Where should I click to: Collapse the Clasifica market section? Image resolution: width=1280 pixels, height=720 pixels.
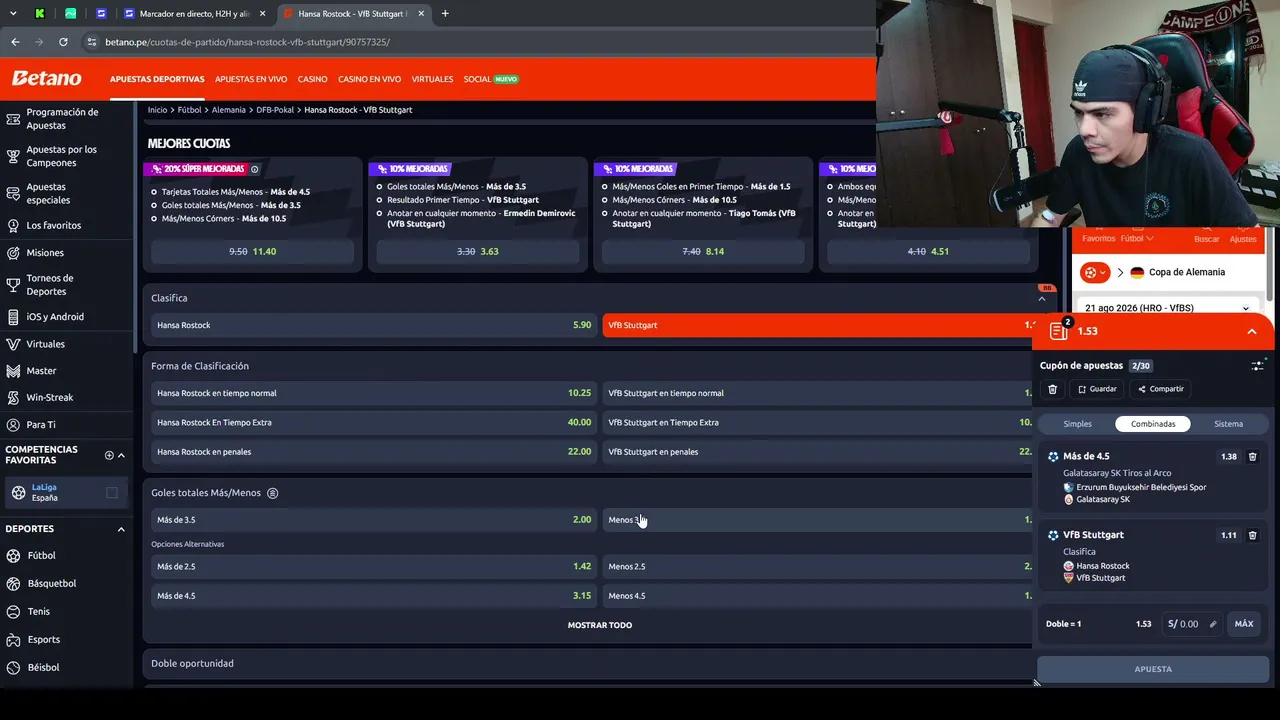(1041, 298)
